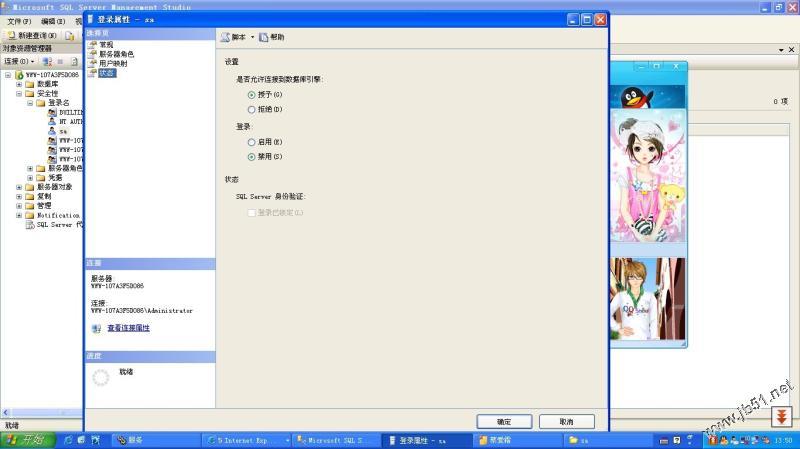Click the 查看连接属性 link
The width and height of the screenshot is (800, 449).
click(129, 328)
